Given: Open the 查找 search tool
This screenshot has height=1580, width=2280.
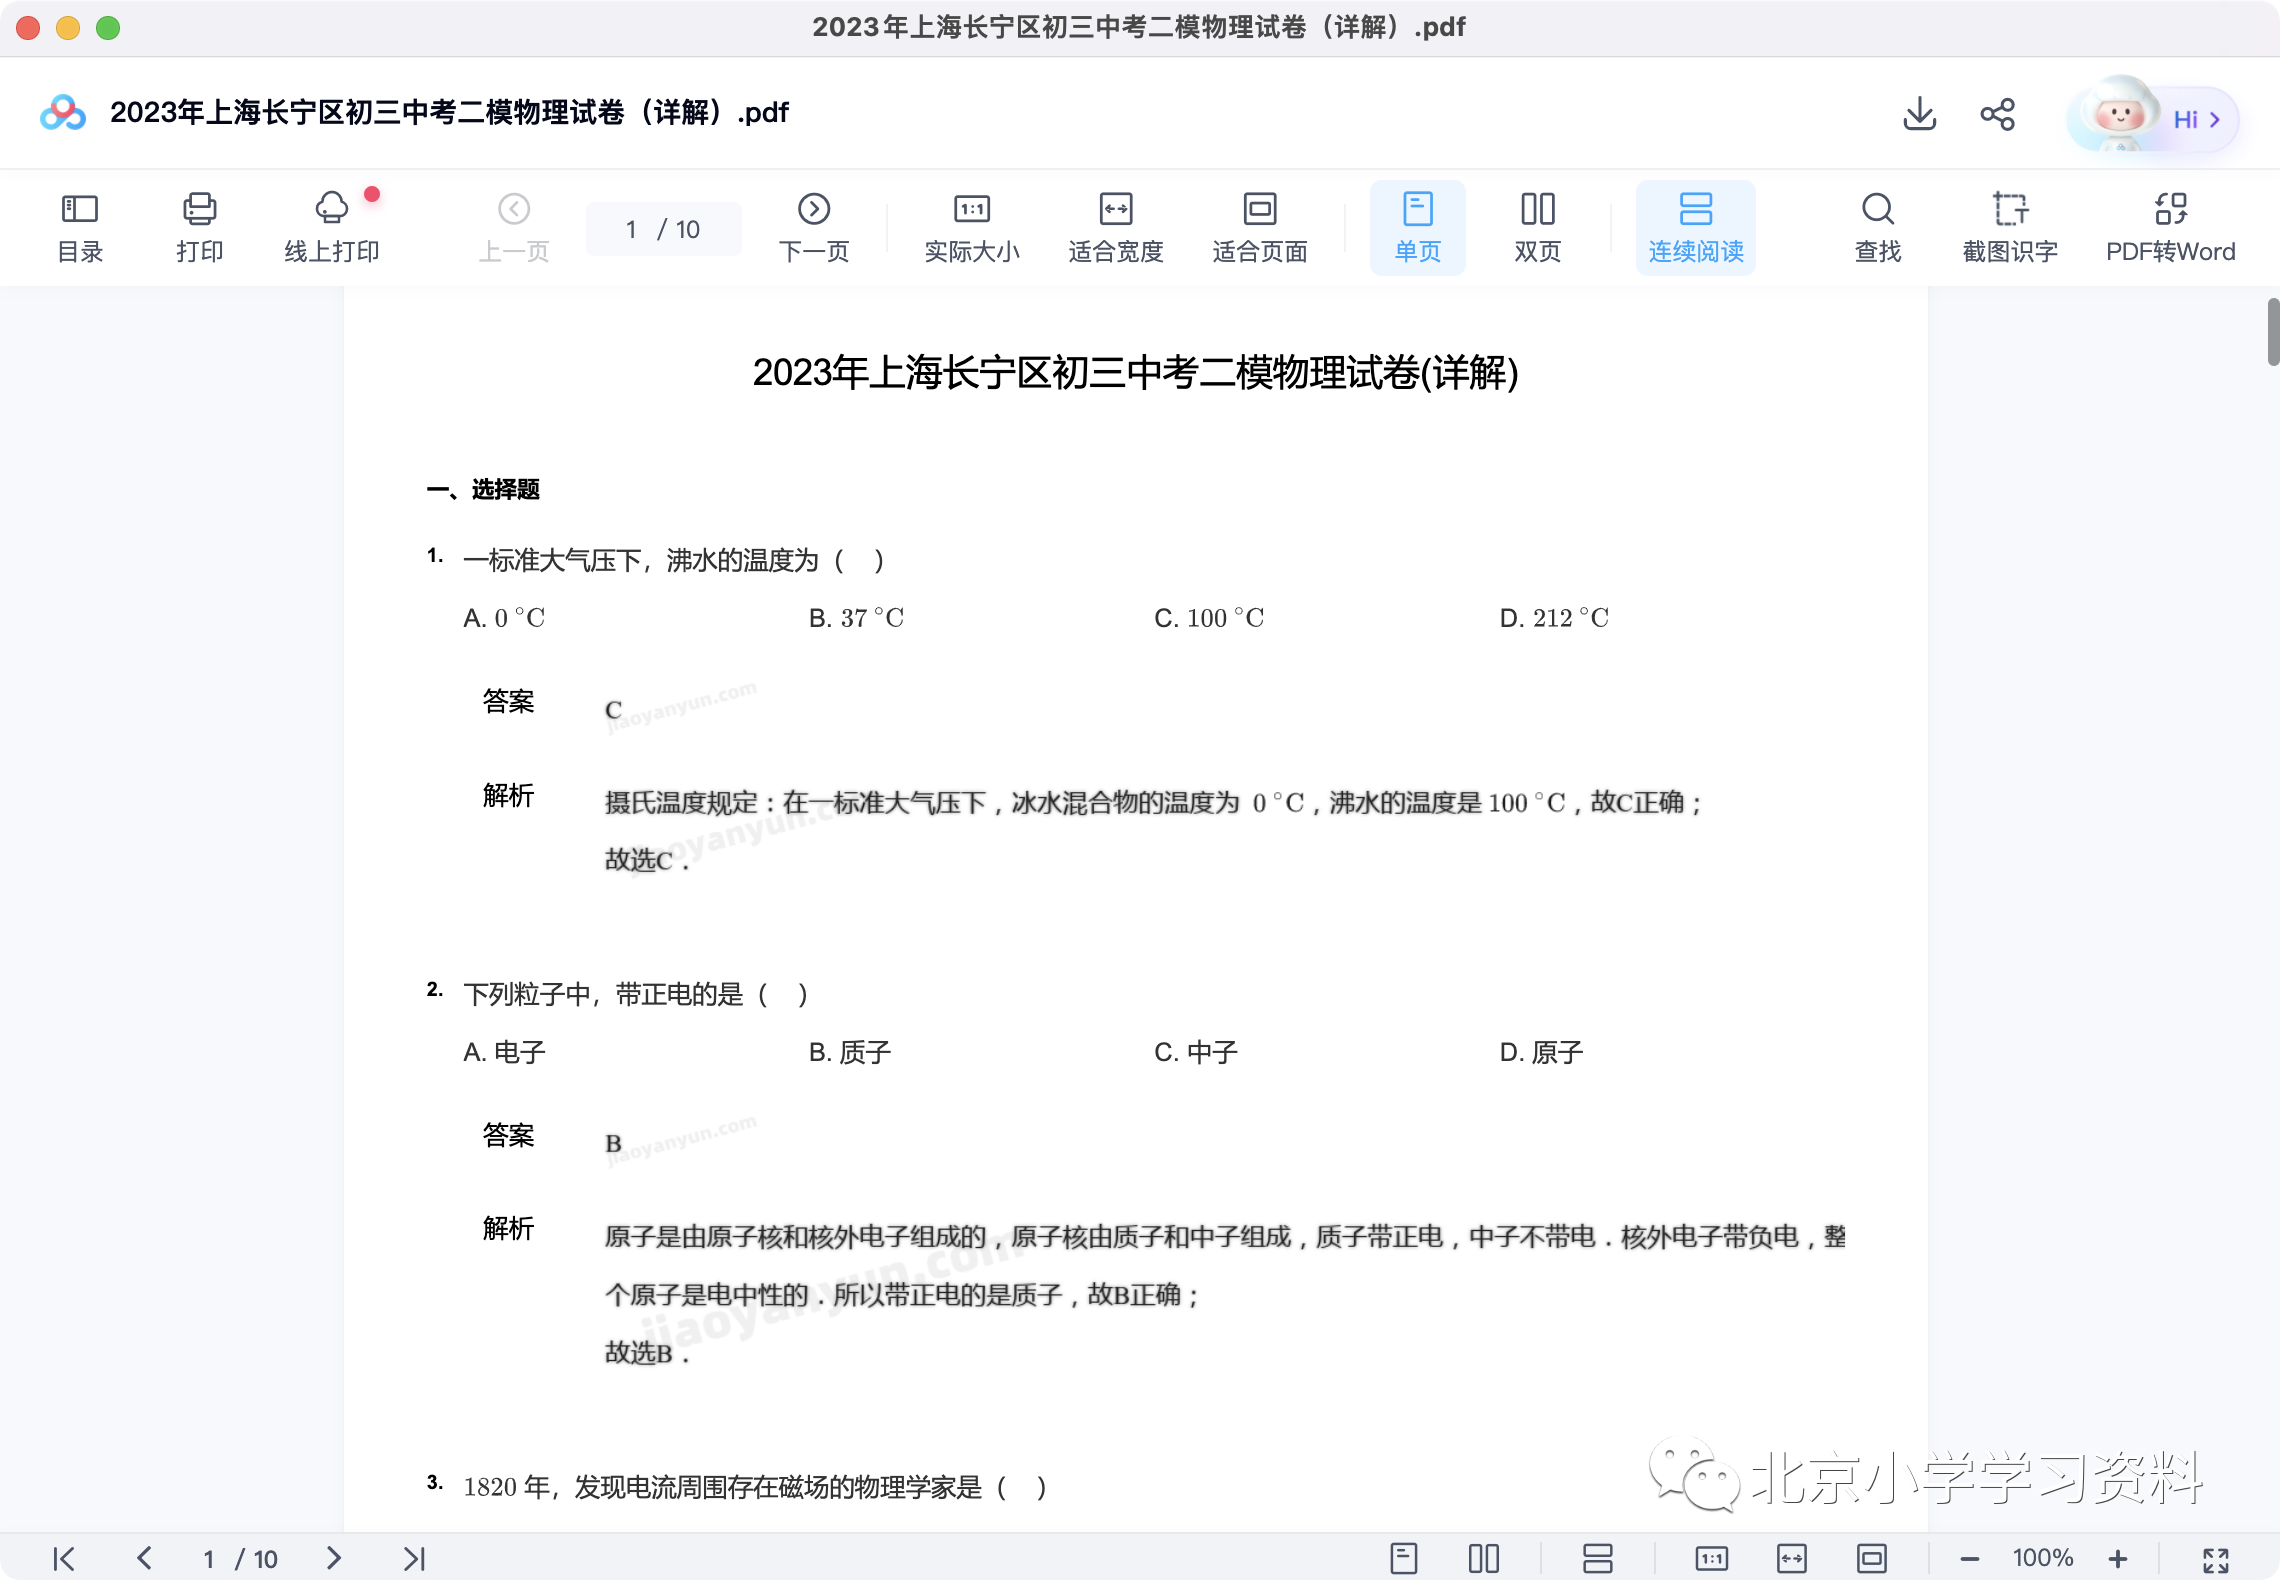Looking at the screenshot, I should pos(1878,228).
